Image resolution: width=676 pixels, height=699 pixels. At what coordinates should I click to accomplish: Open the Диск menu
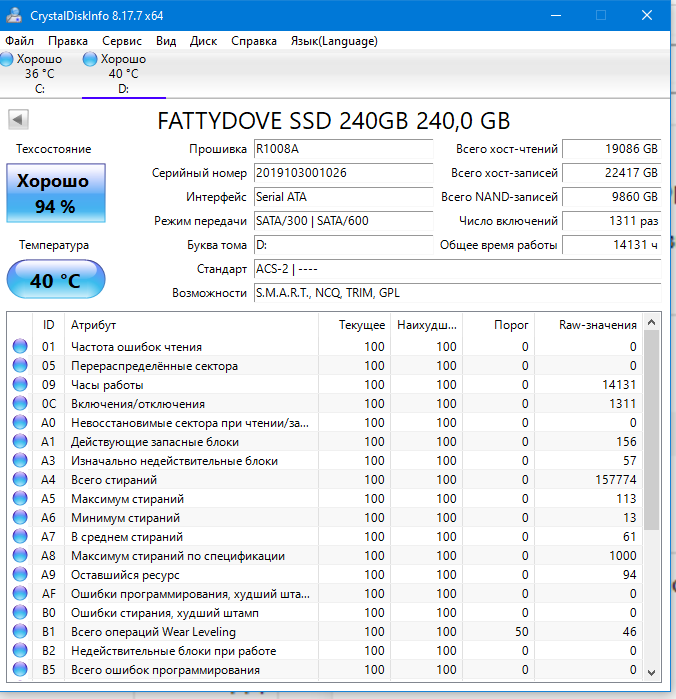203,41
